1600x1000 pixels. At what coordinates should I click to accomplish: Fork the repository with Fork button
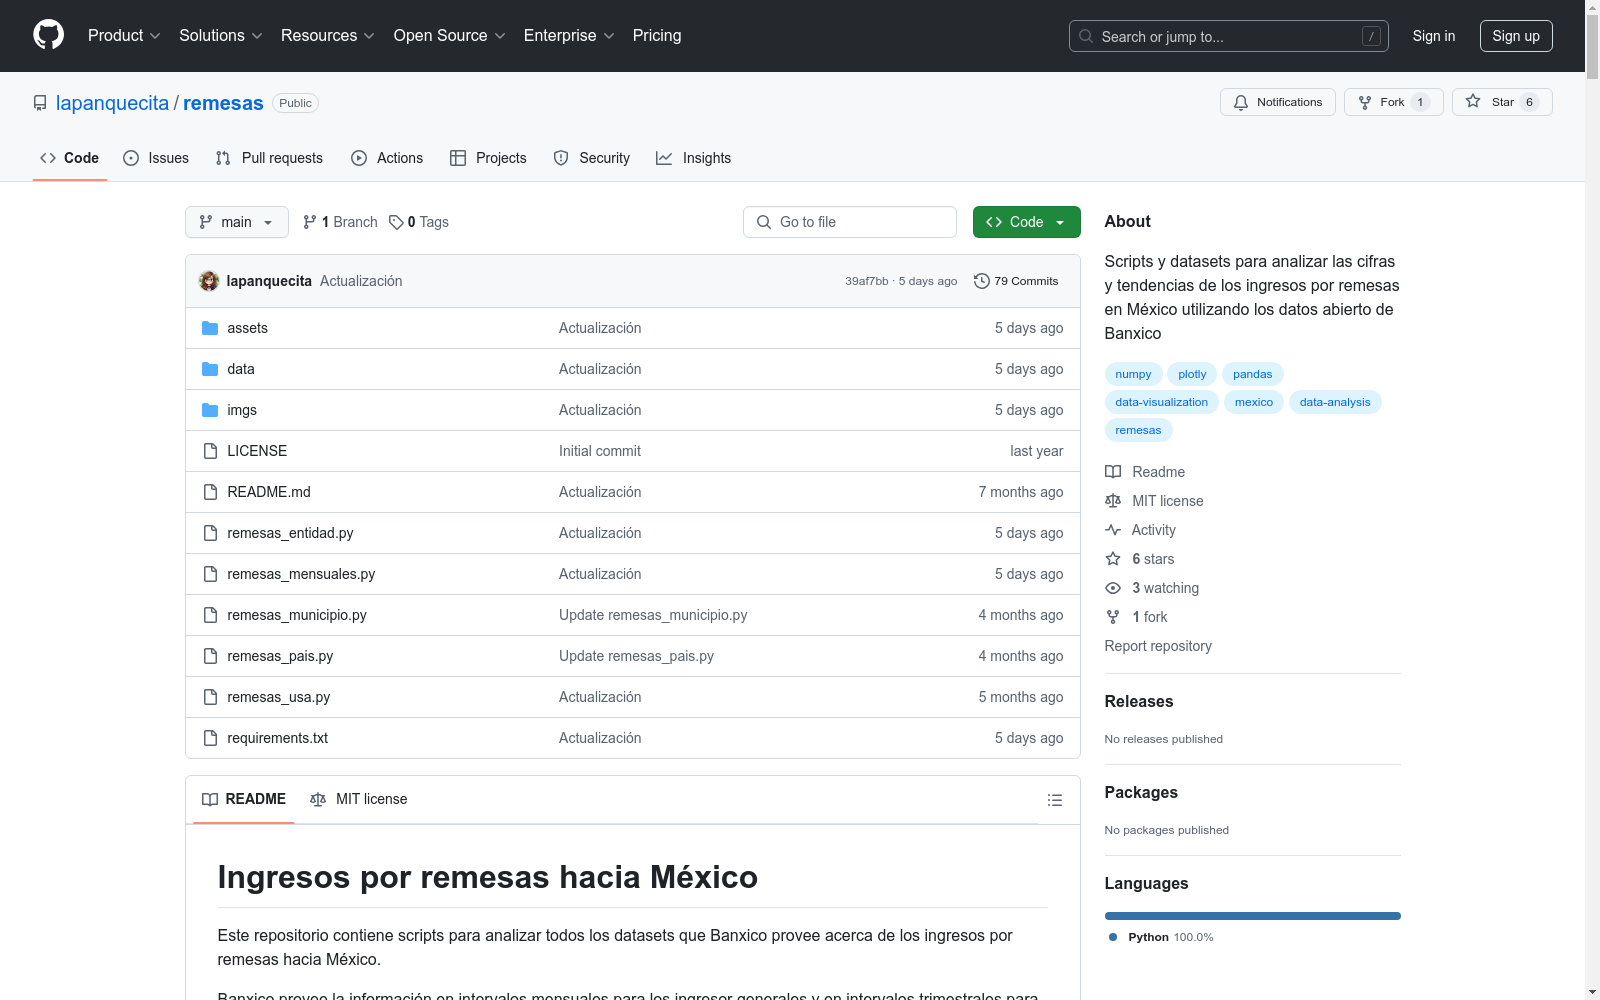point(1394,102)
